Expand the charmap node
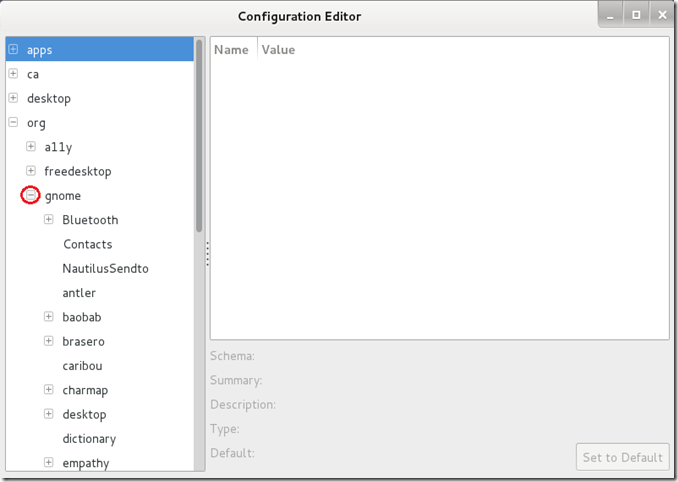Image resolution: width=678 pixels, height=482 pixels. point(48,390)
